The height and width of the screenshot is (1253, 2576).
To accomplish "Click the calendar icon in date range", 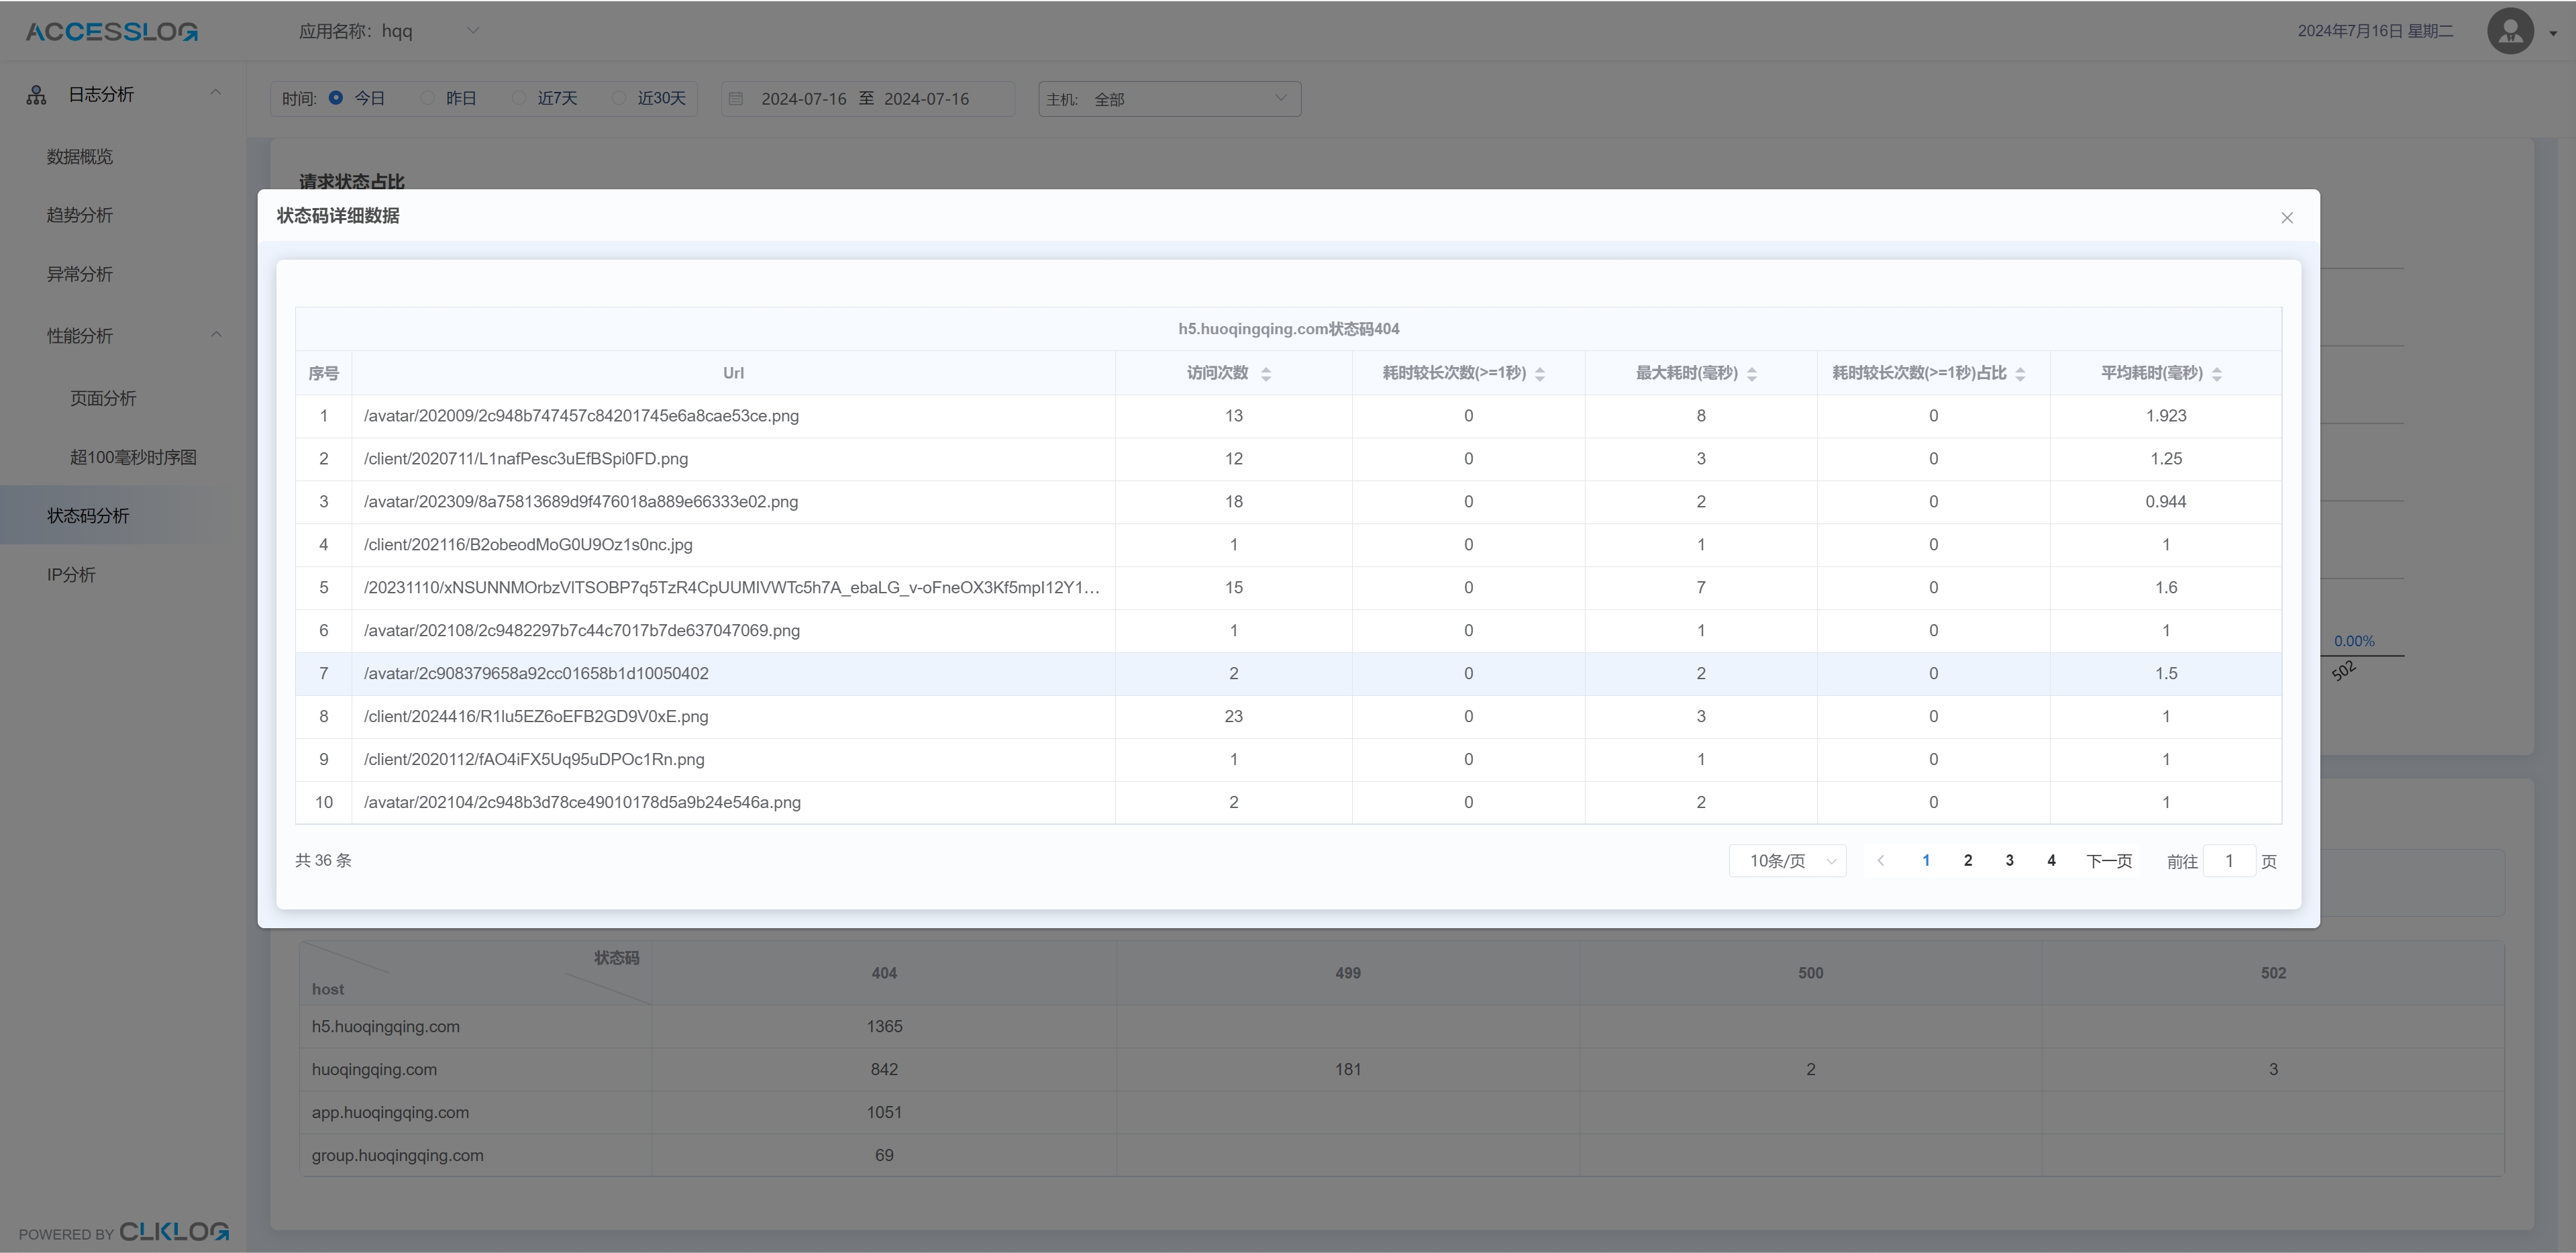I will tap(736, 99).
